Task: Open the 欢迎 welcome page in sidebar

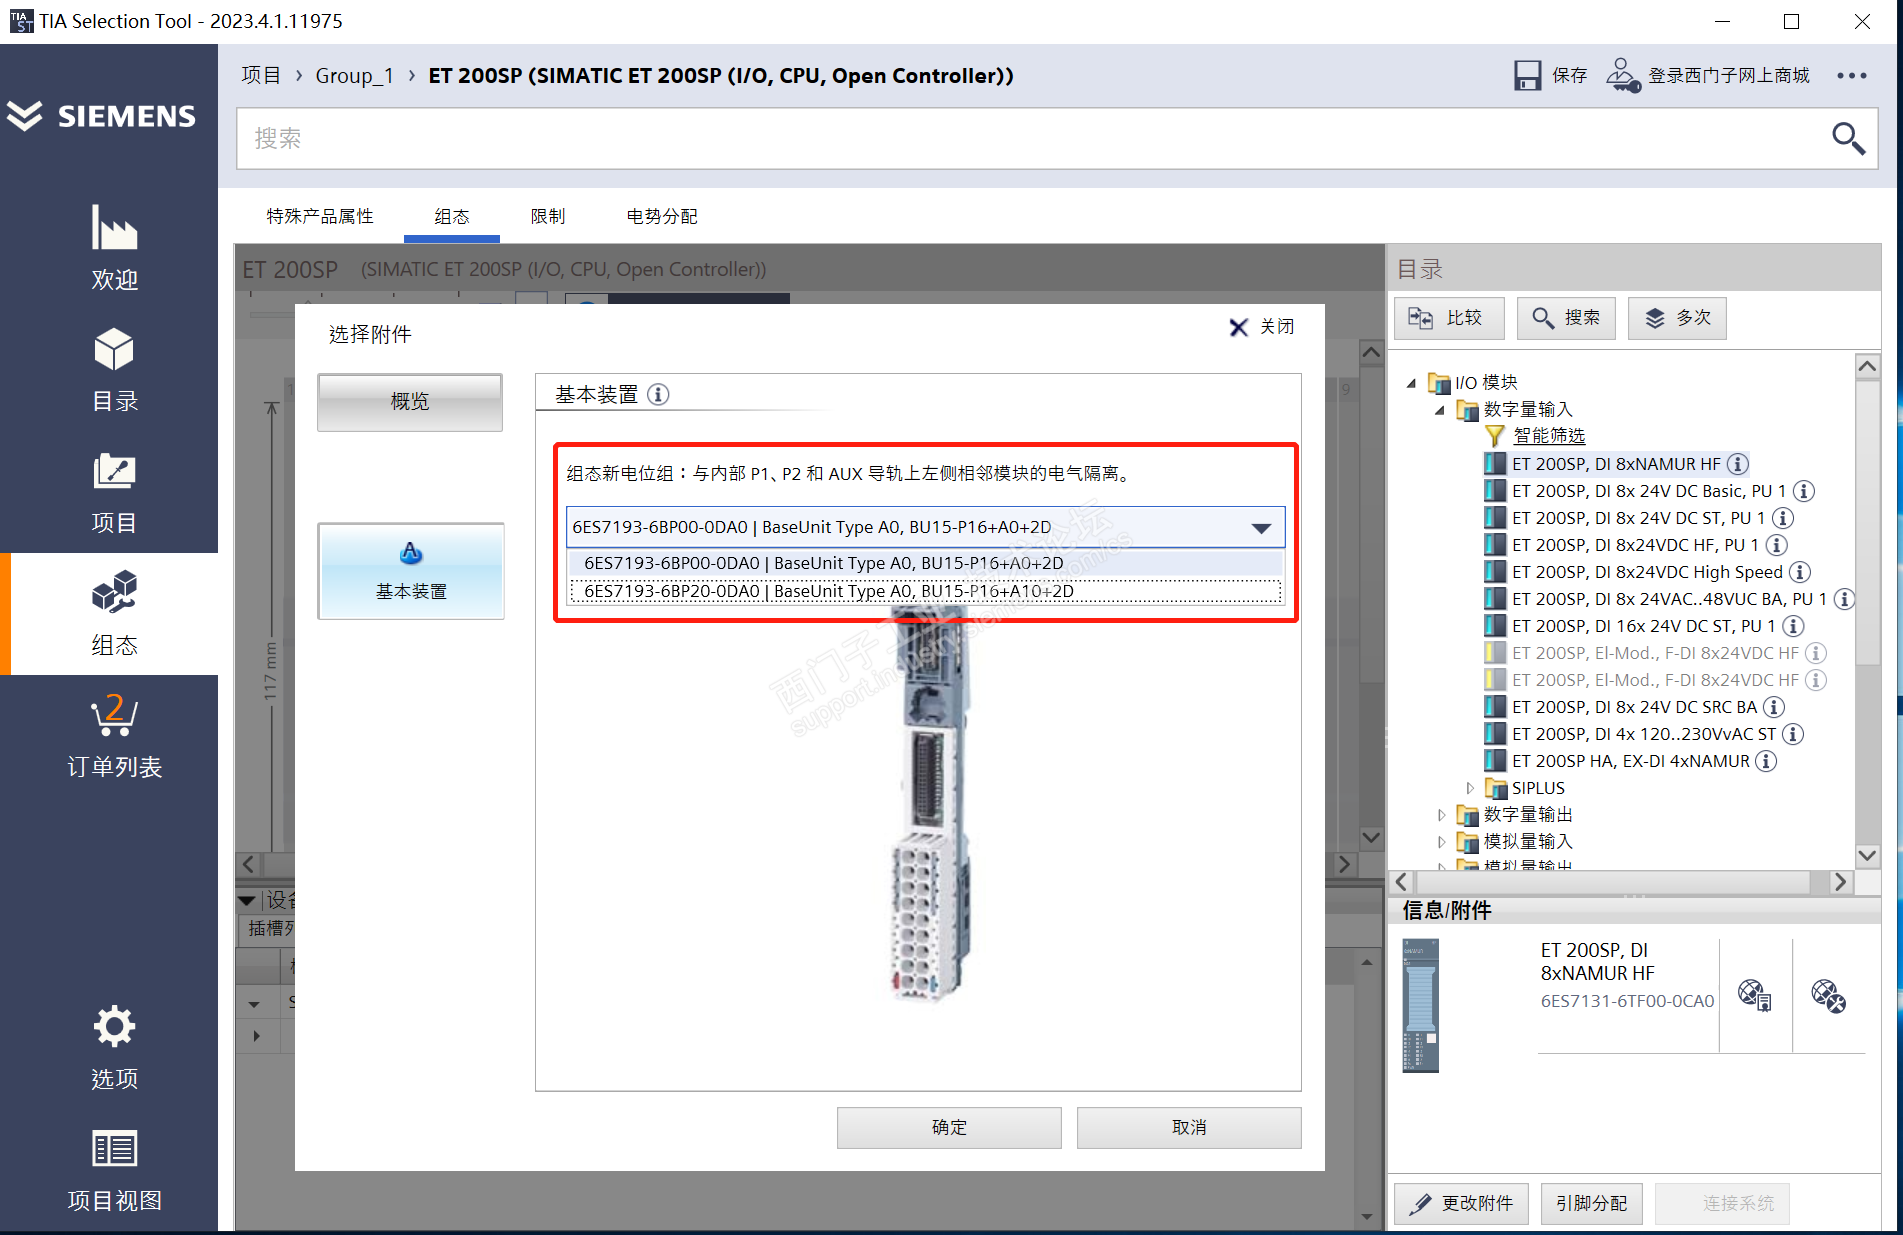Action: coord(114,248)
